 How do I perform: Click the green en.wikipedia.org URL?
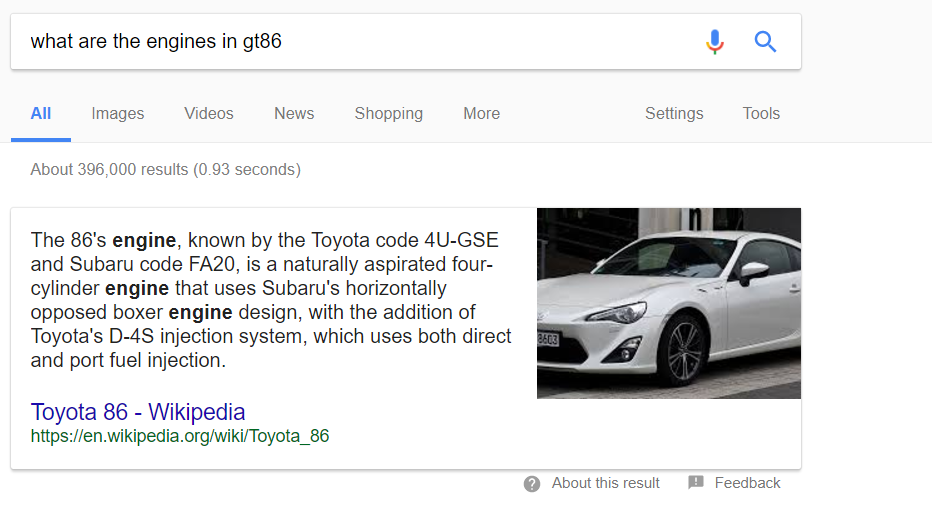(x=180, y=436)
